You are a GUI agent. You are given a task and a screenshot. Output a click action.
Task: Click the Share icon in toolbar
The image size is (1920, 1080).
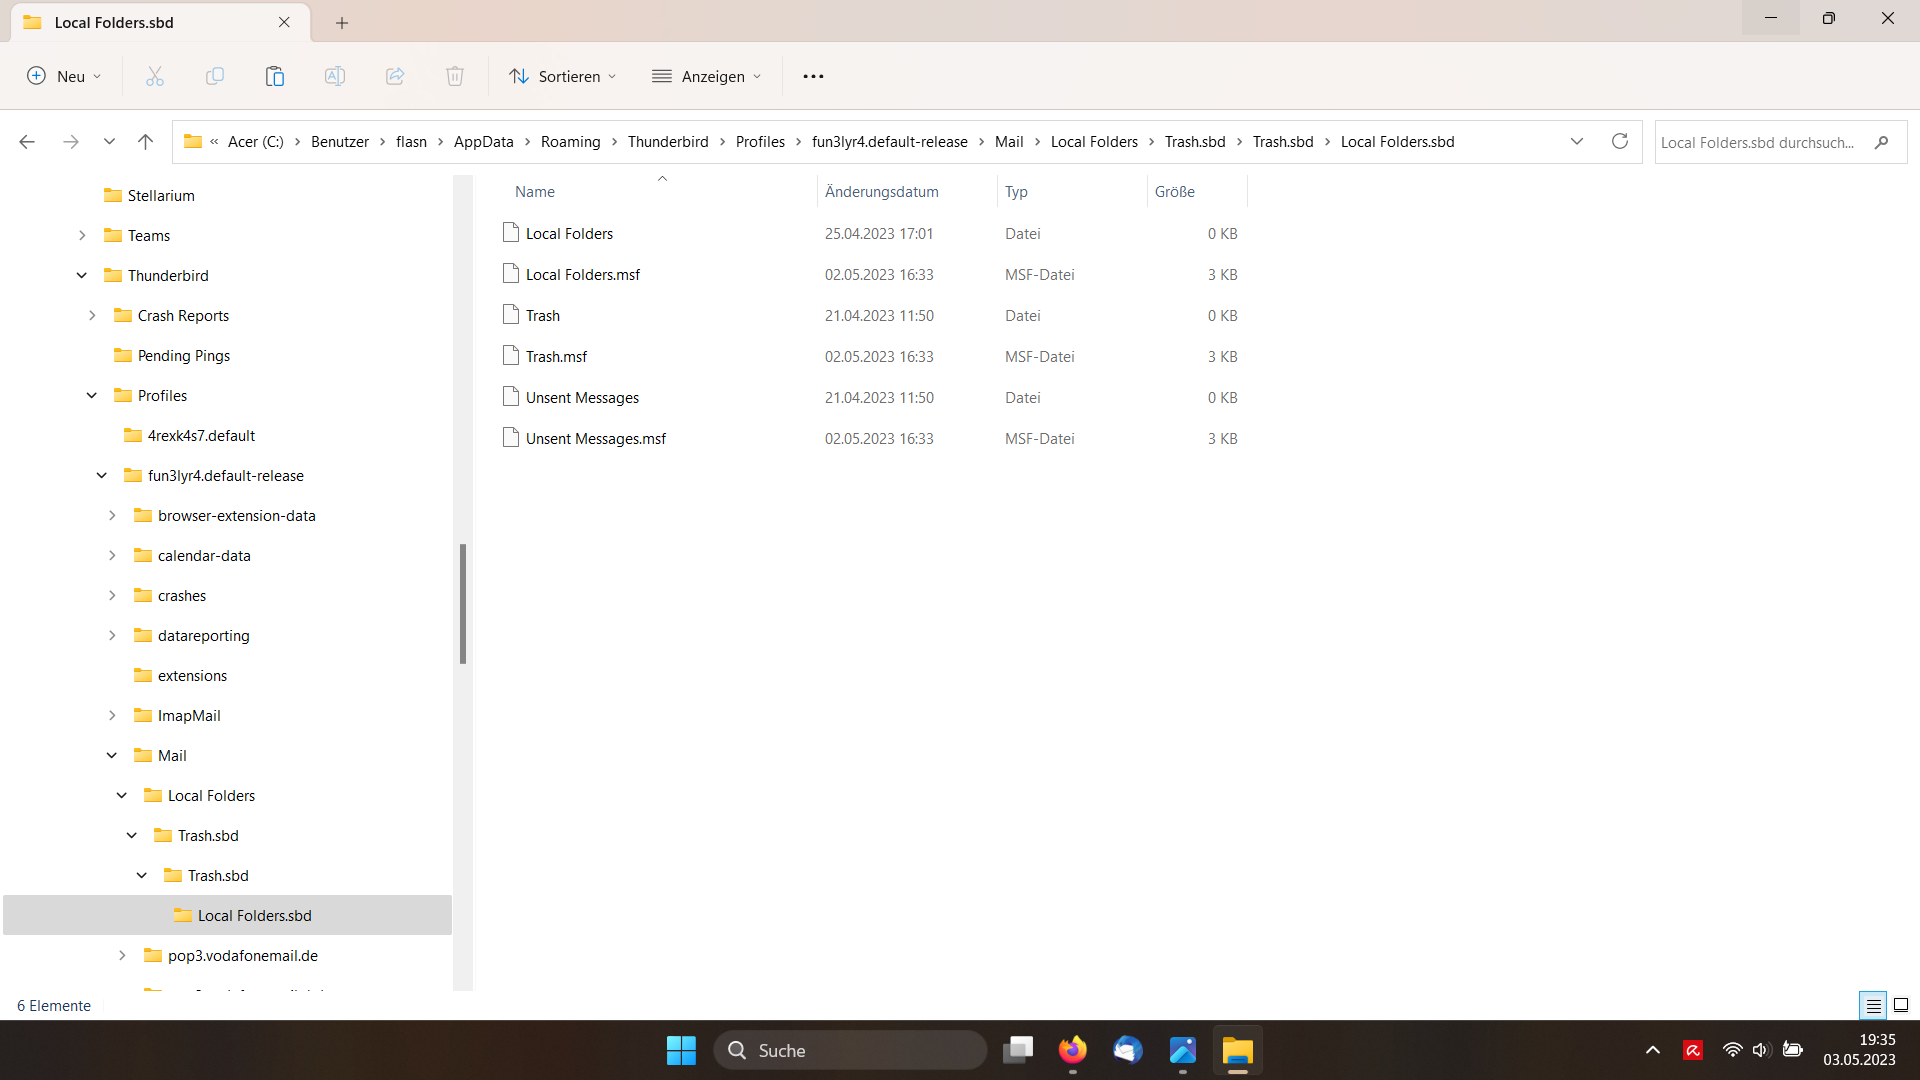pyautogui.click(x=395, y=76)
